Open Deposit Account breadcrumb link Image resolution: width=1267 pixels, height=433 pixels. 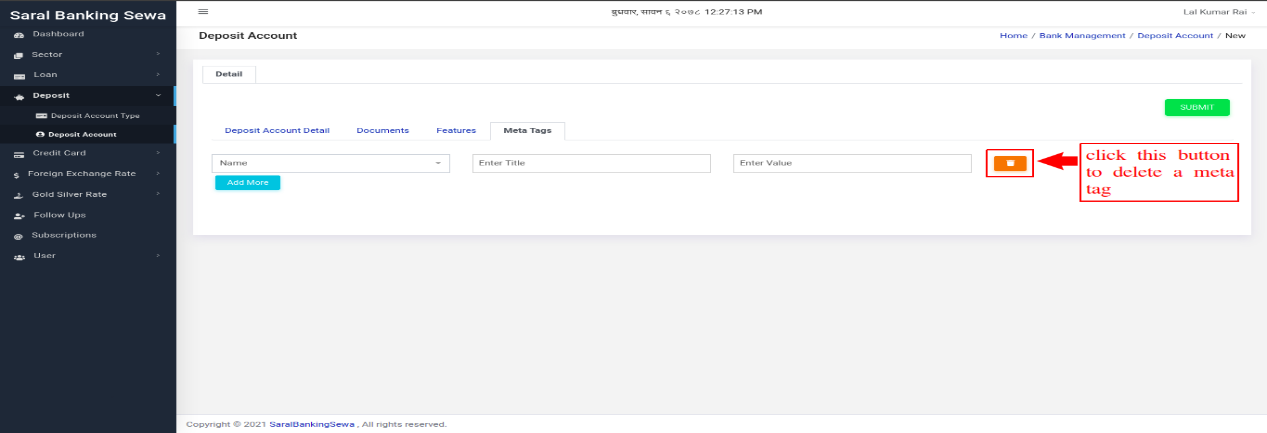(1175, 35)
